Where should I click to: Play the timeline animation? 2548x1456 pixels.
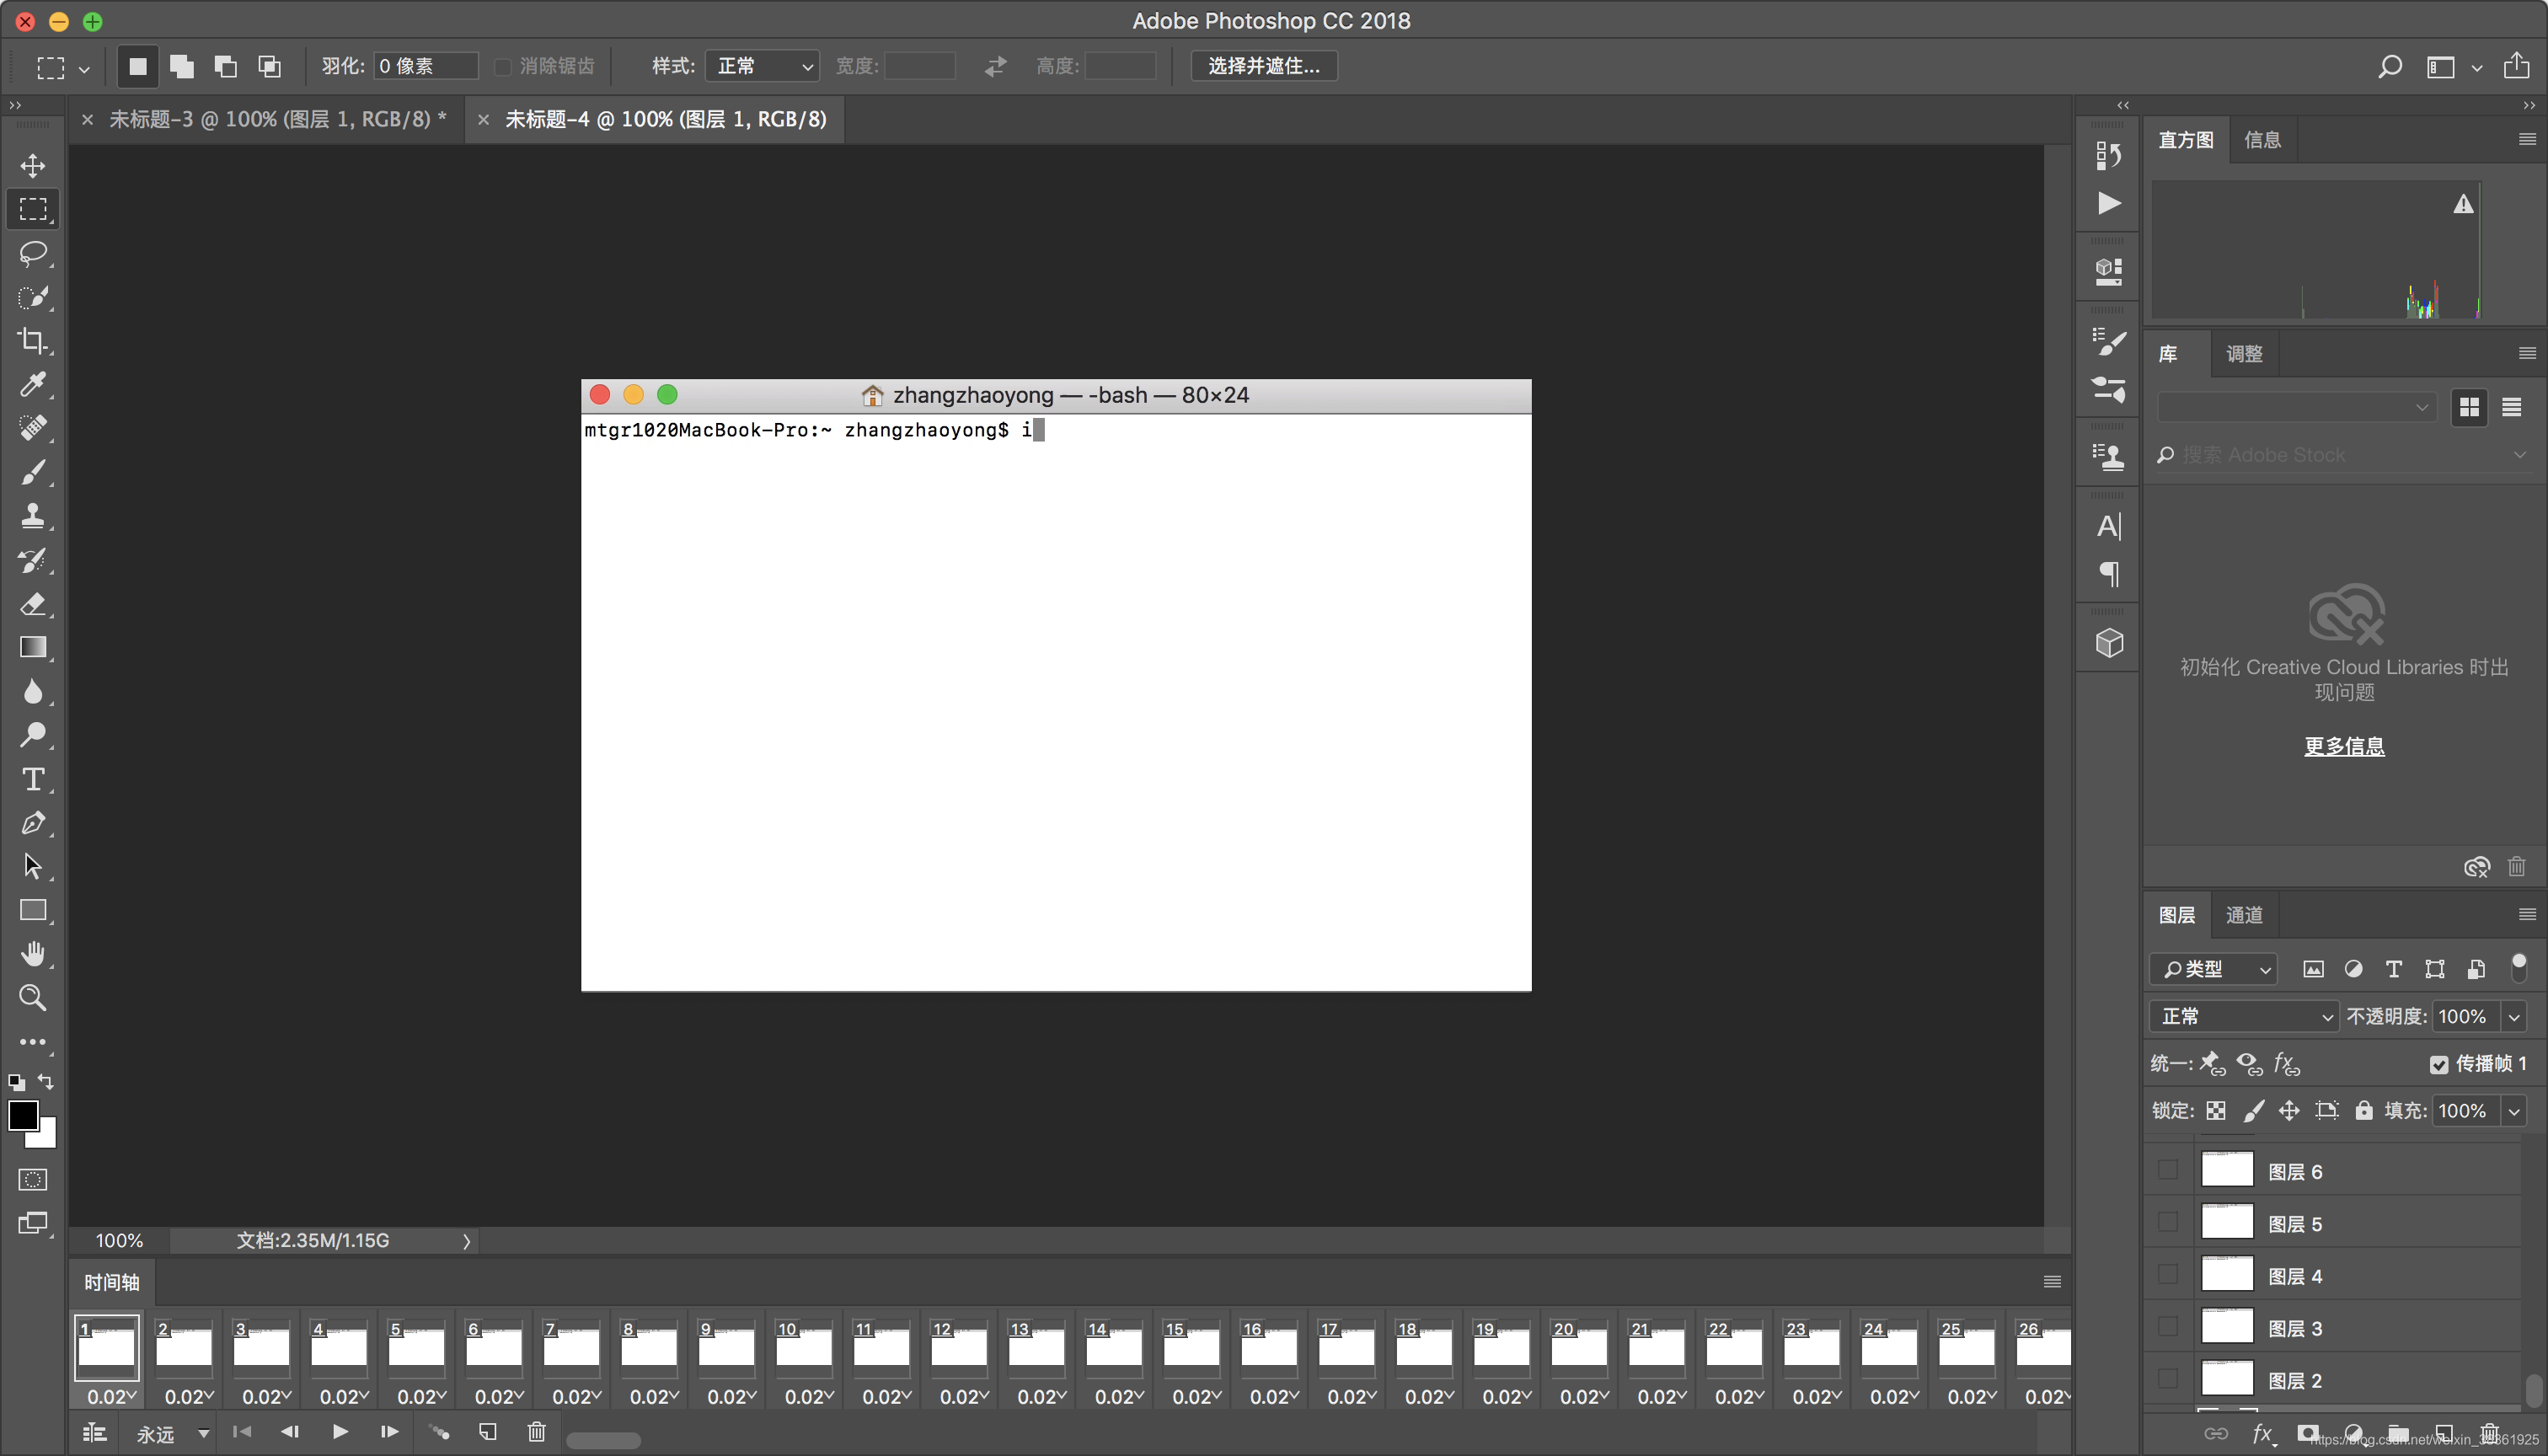click(340, 1432)
